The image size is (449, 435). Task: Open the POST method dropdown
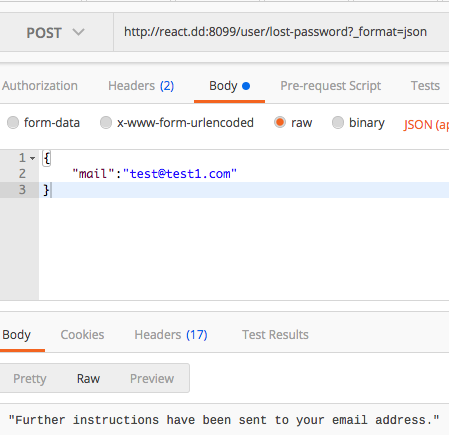[56, 33]
